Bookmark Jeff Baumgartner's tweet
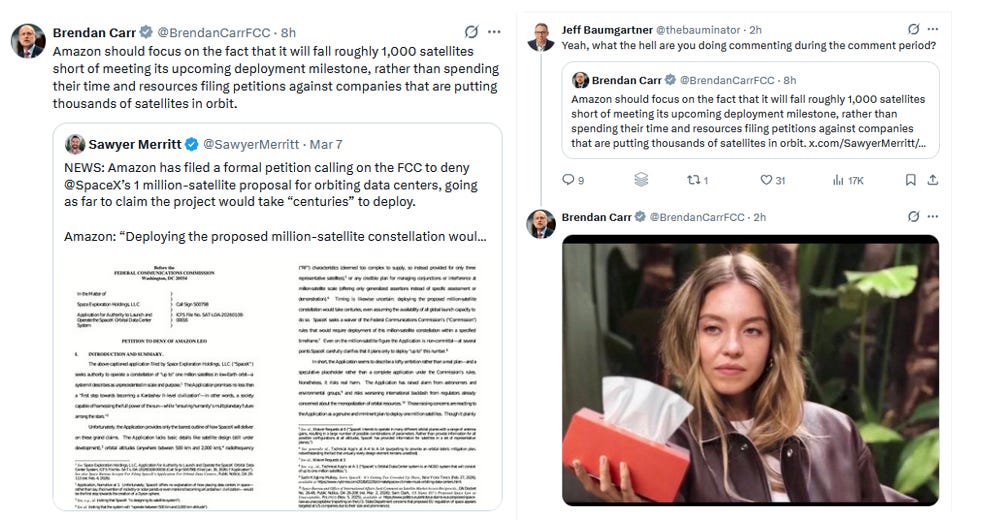Image resolution: width=988 pixels, height=520 pixels. (910, 180)
